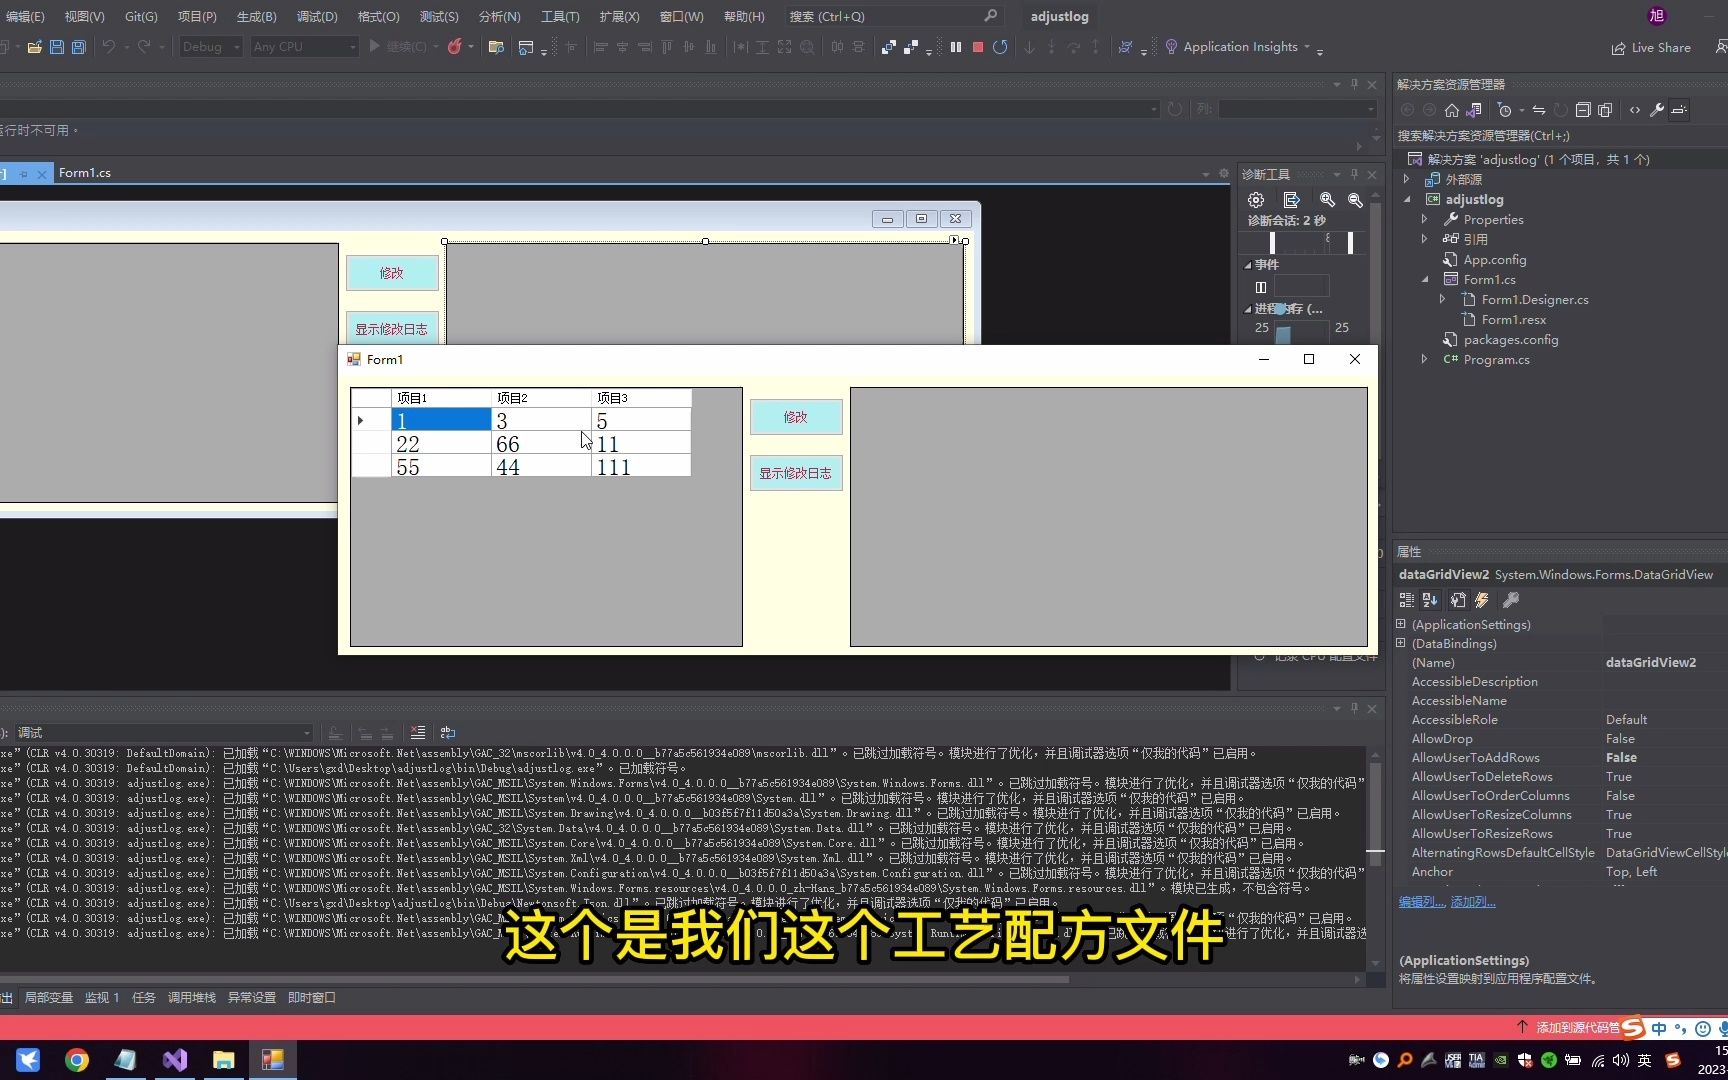1728x1080 pixels.
Task: Expand the Program.cs node in Solution Explorer
Action: (1424, 360)
